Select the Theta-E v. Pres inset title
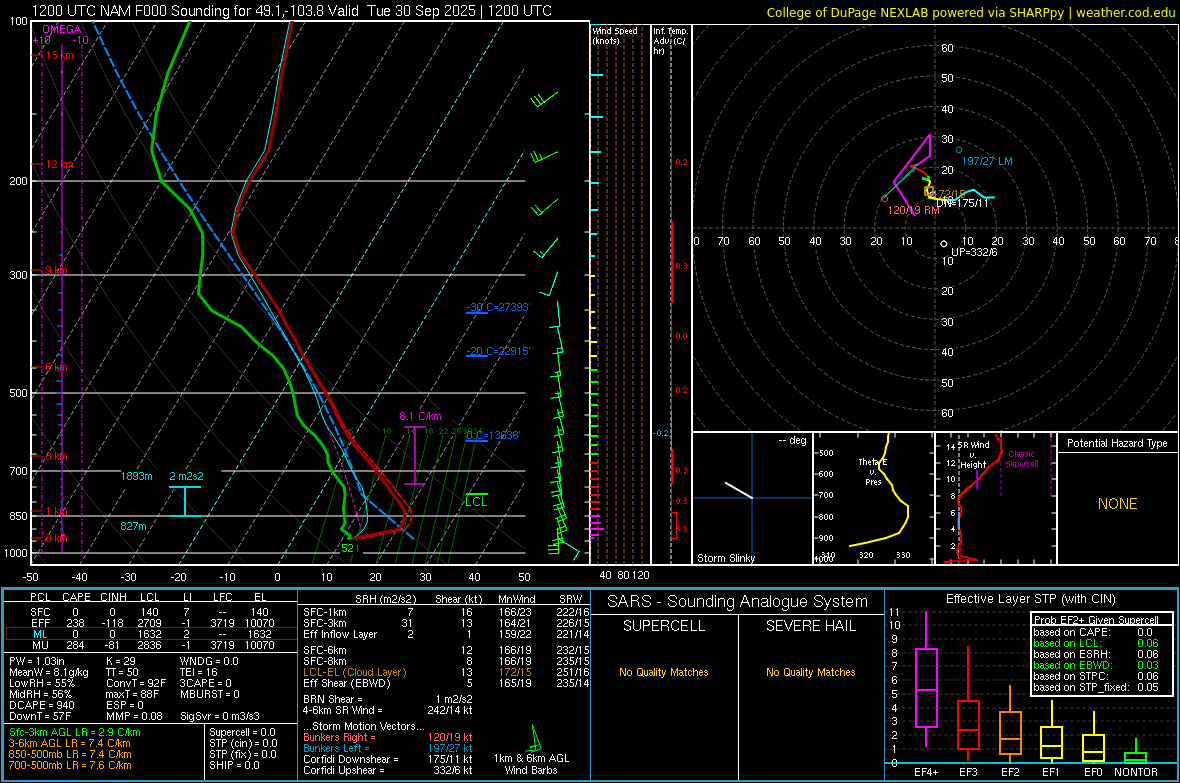This screenshot has width=1180, height=783. (x=873, y=472)
